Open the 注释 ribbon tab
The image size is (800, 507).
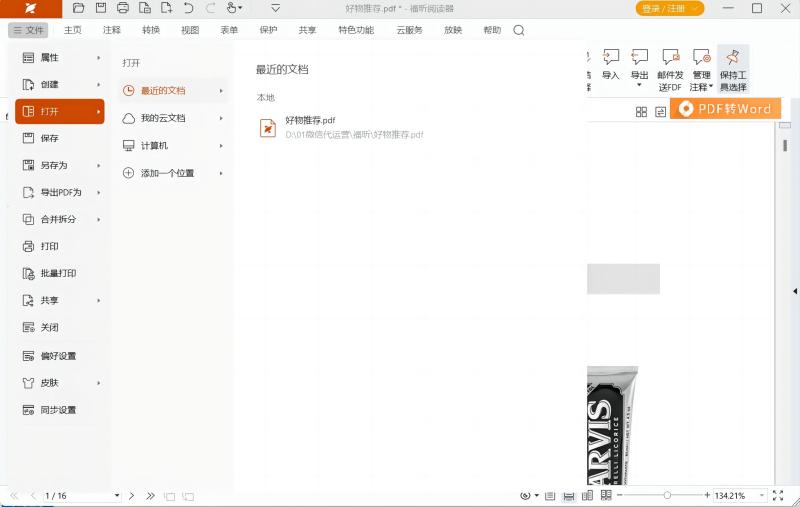pos(112,30)
